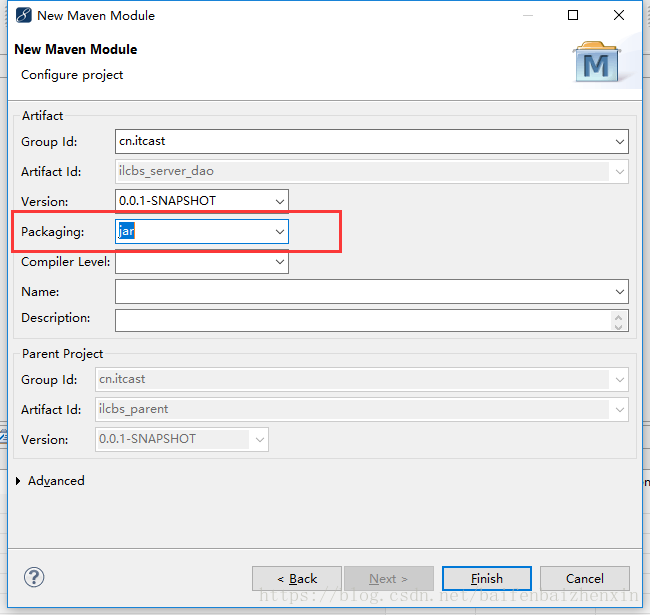This screenshot has width=650, height=615.
Task: Open Parent Project Version dropdown arrow
Action: pos(260,440)
